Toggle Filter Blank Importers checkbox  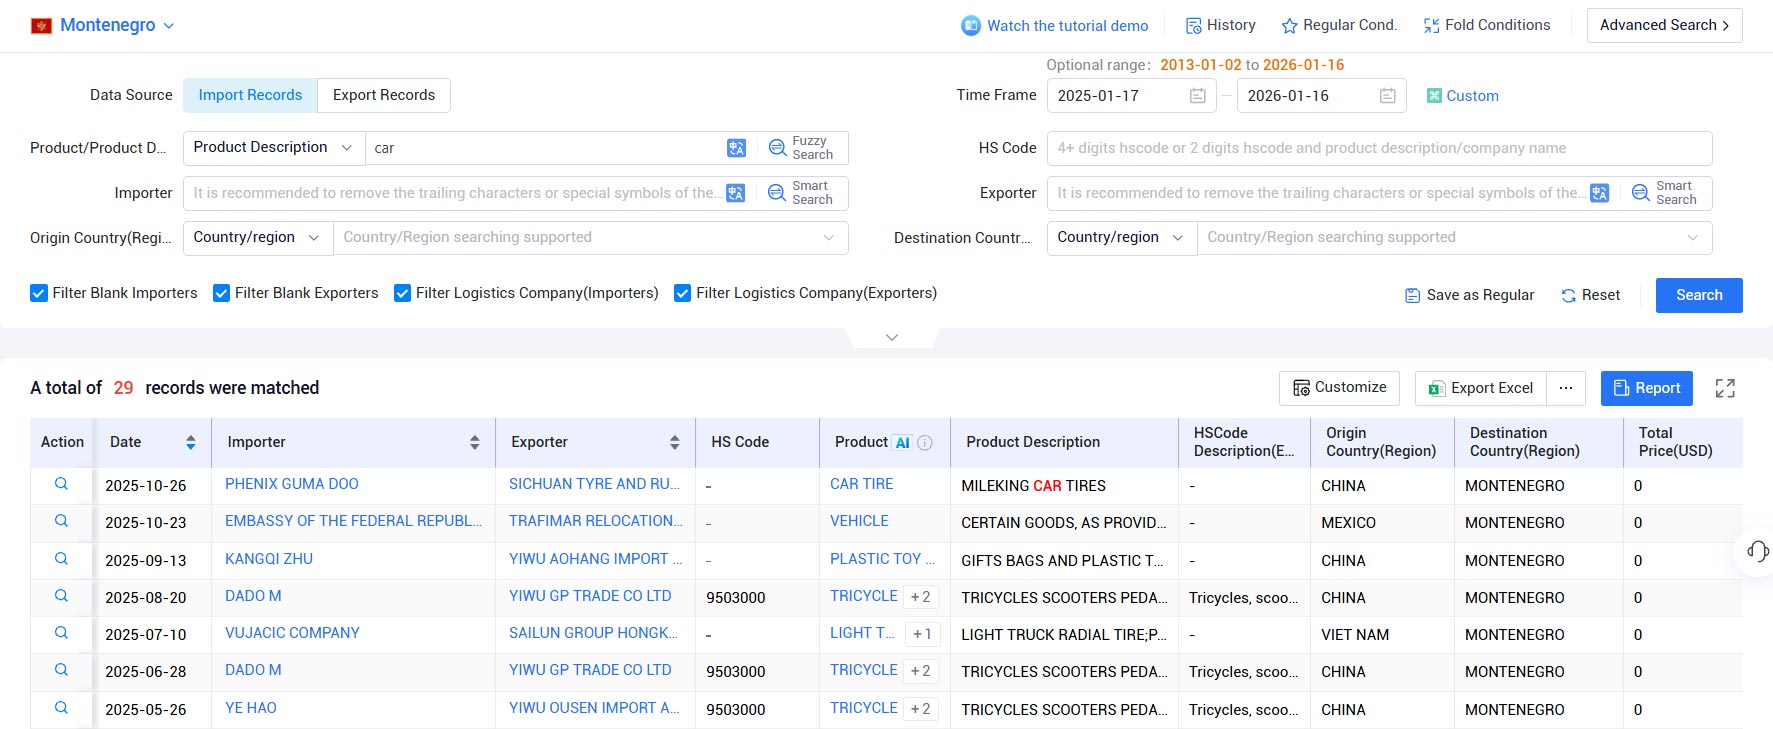tap(39, 293)
